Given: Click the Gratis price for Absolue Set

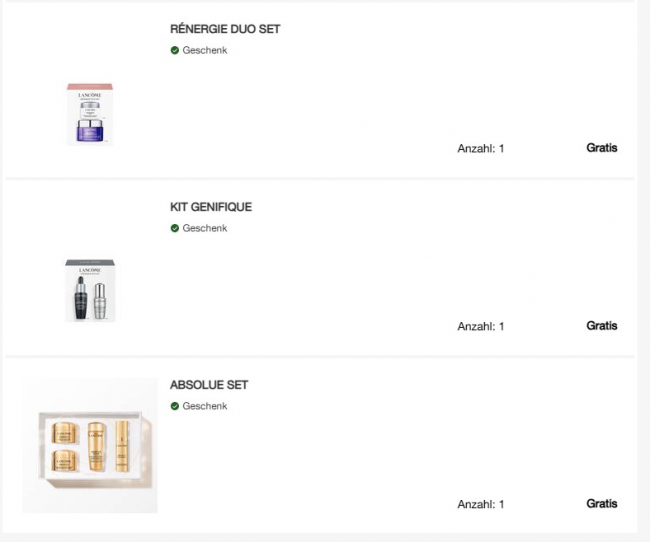Looking at the screenshot, I should pos(602,504).
